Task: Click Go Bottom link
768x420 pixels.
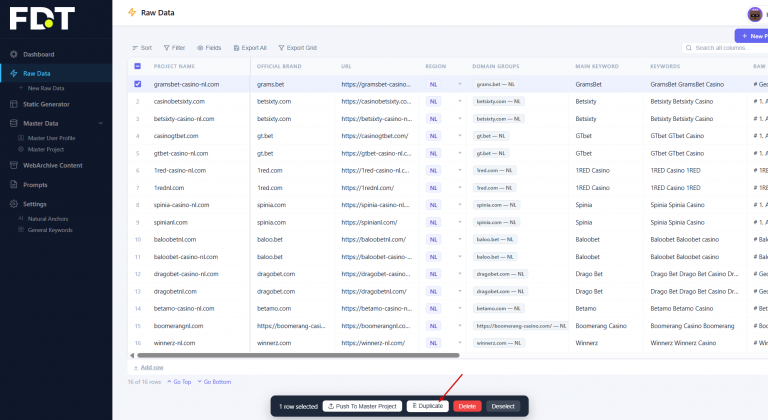Action: [x=214, y=382]
